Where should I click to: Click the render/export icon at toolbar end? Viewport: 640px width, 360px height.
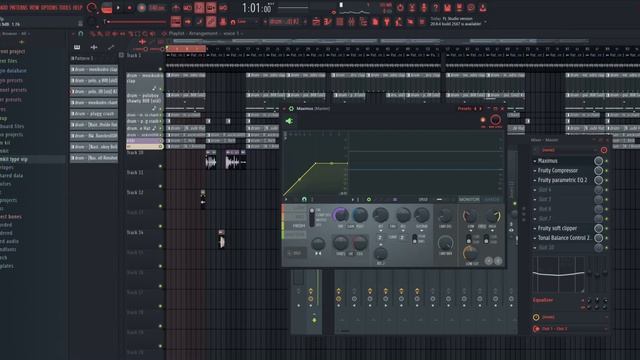point(483,7)
